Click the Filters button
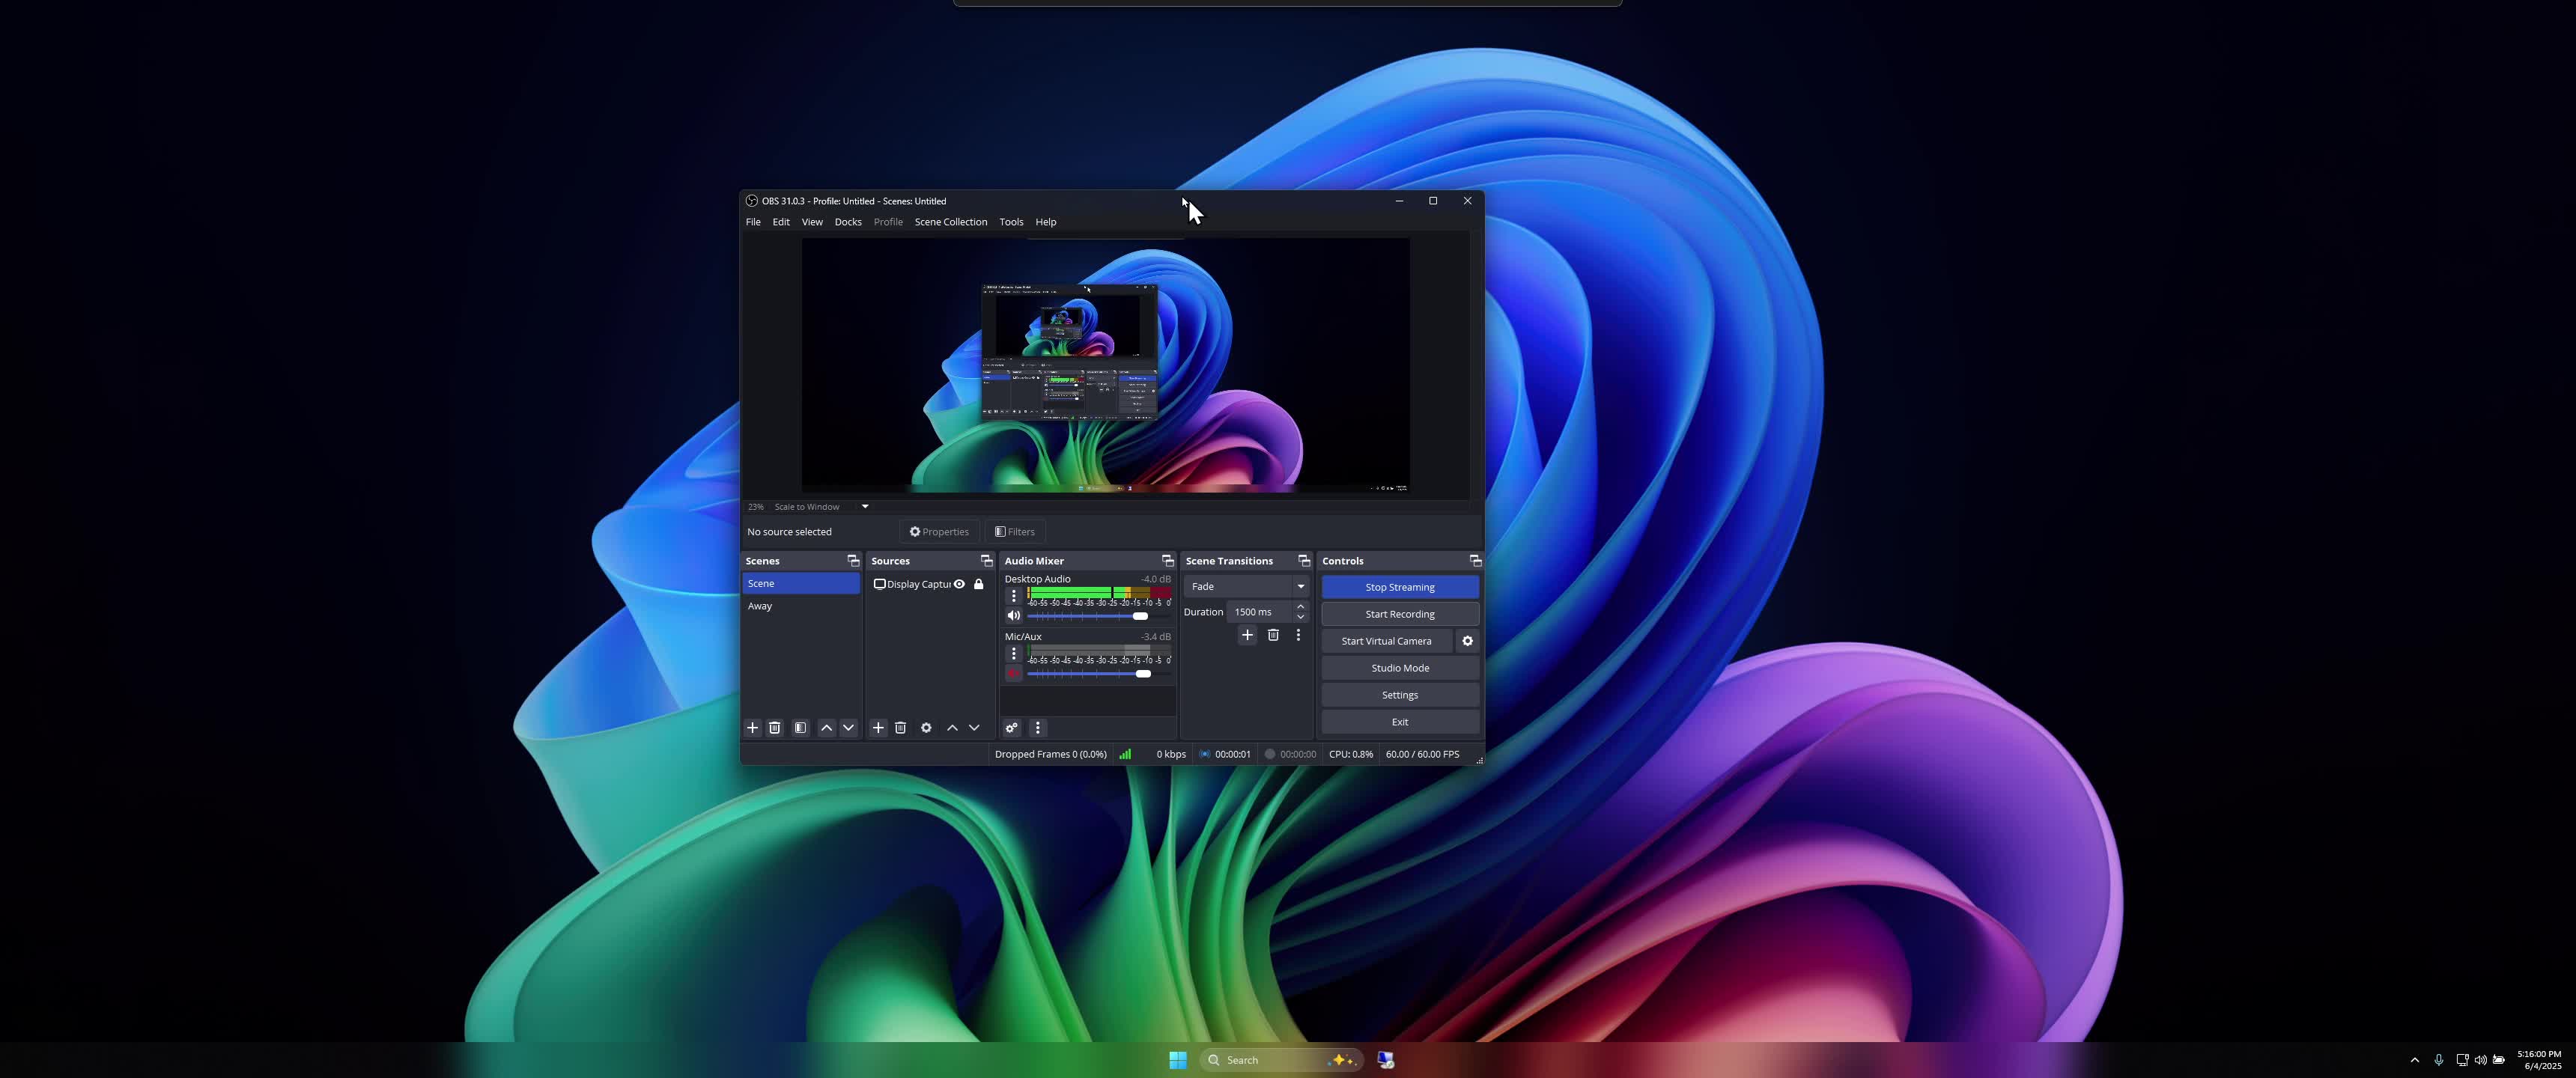The width and height of the screenshot is (2576, 1078). 1015,532
